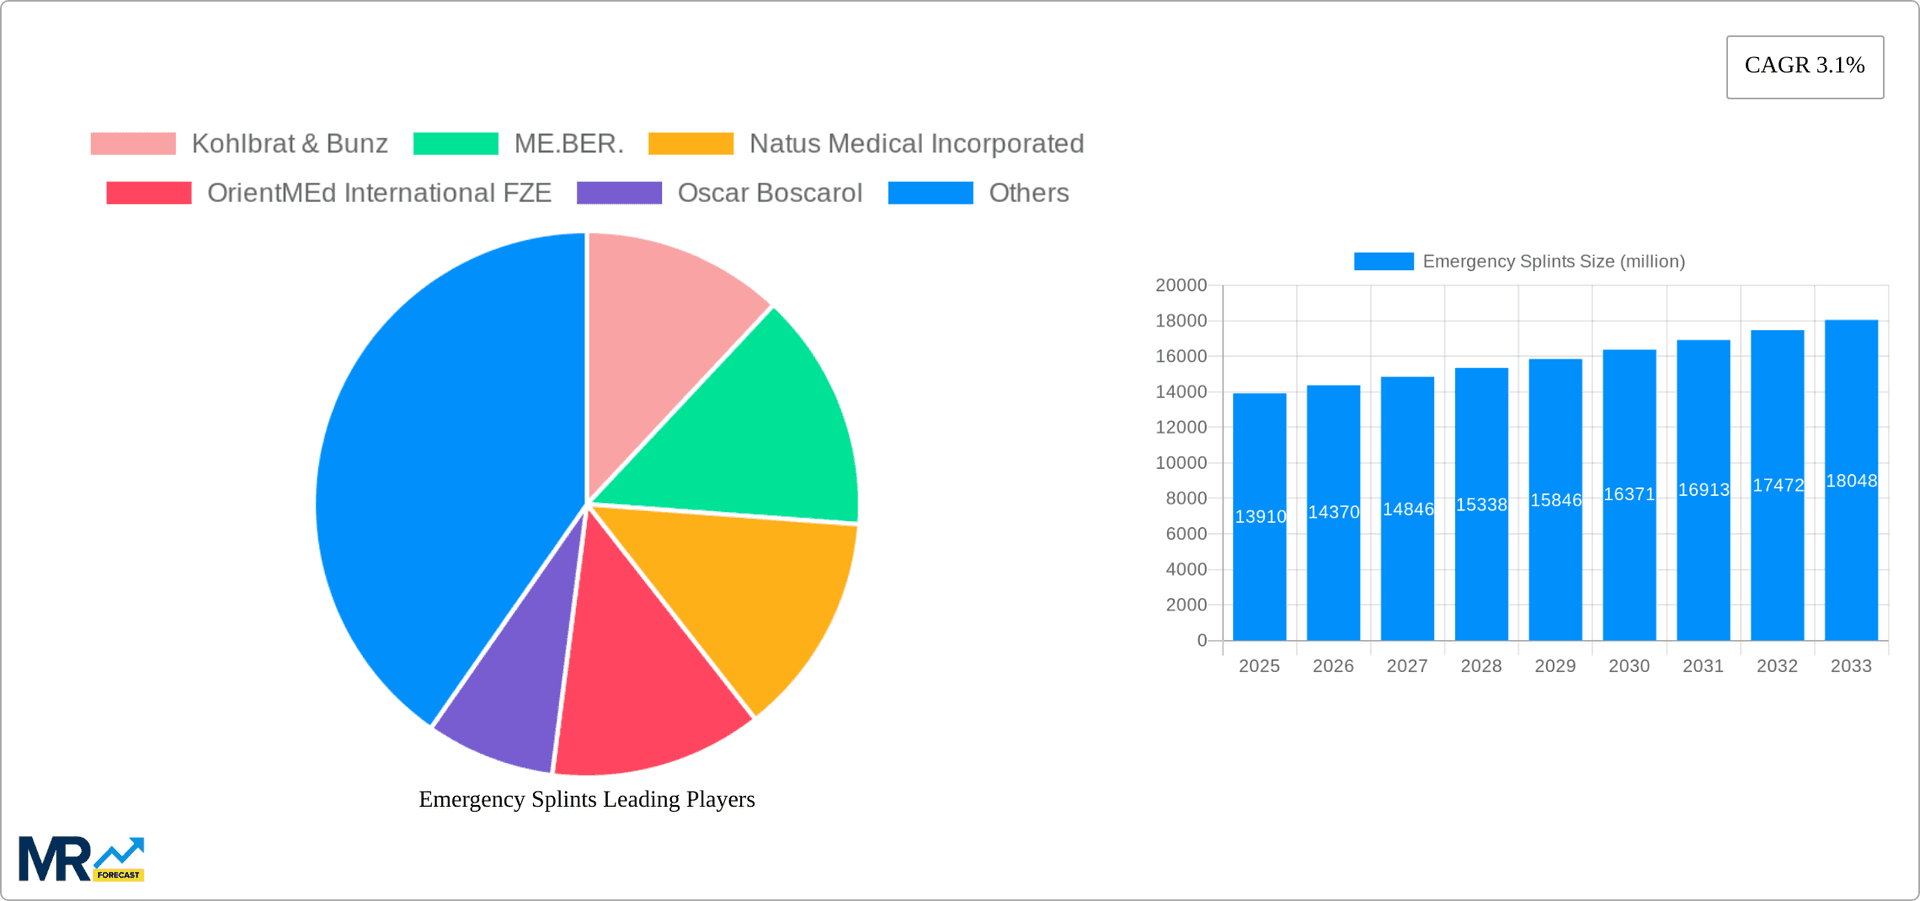Viewport: 1920px width, 901px height.
Task: Toggle visibility of ME.BER. legend entry
Action: [568, 143]
